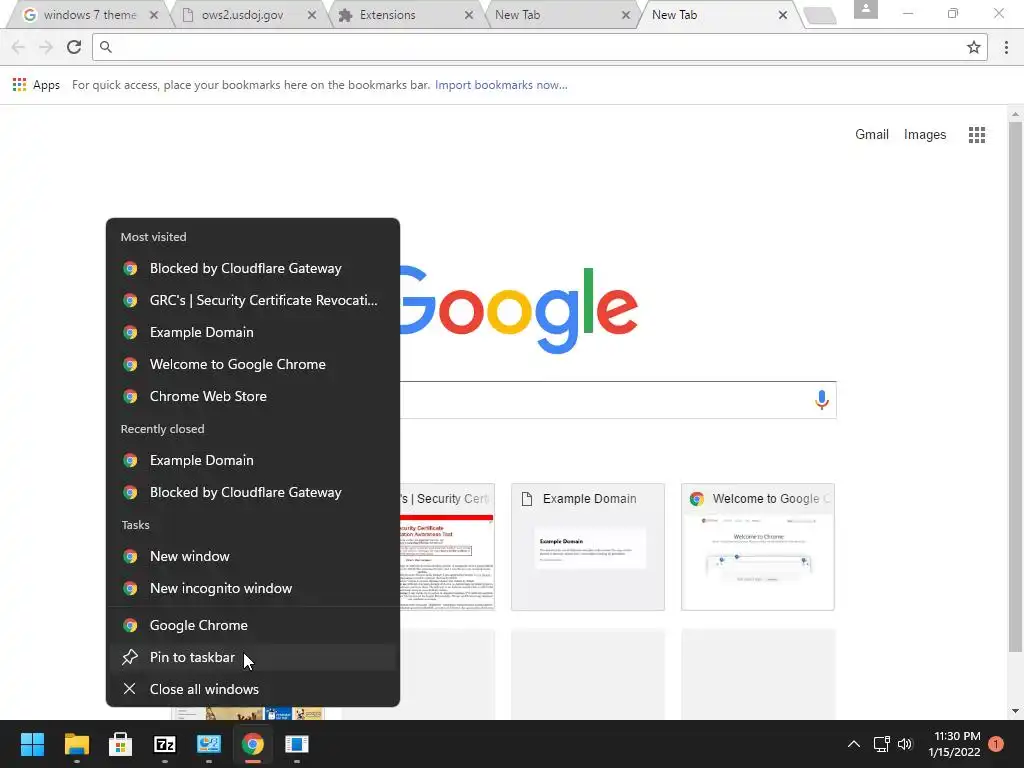Close the ows2.usdoj.gov tab
The image size is (1024, 768).
coord(312,15)
